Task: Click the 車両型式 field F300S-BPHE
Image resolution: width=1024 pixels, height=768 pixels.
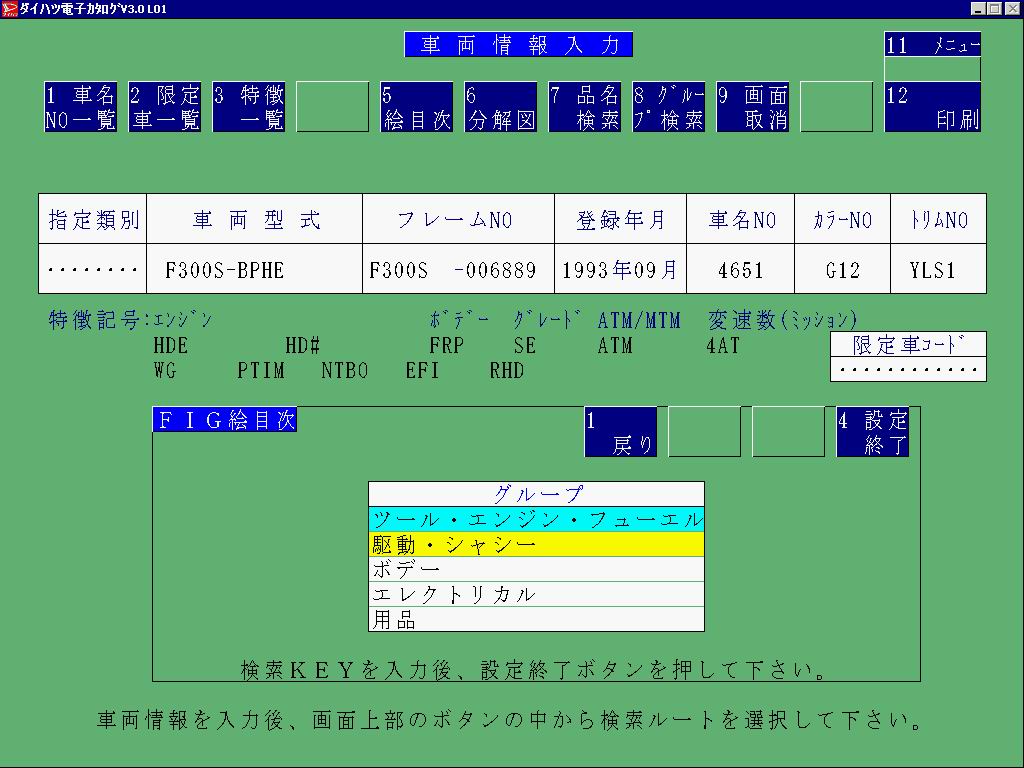Action: (254, 269)
